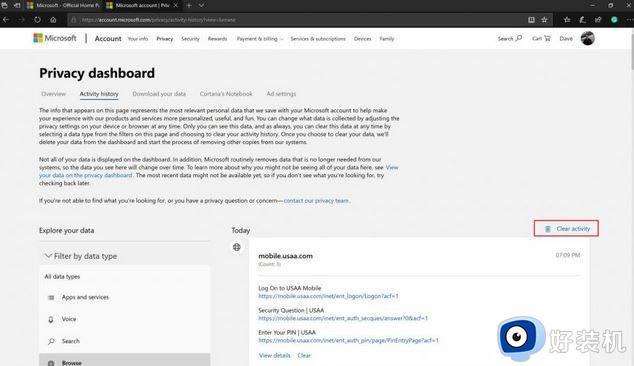Add this page to favorites star
This screenshot has height=366, width=634.
(544, 19)
